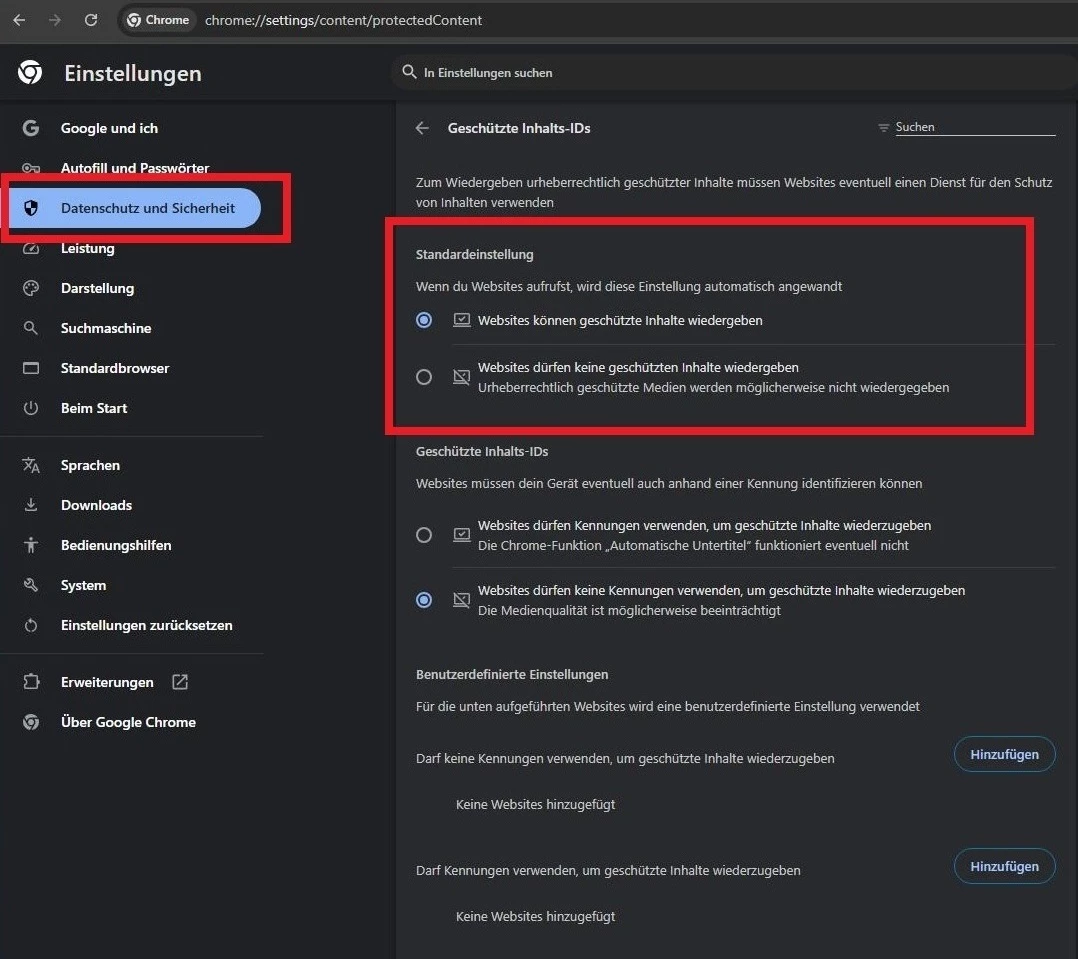Click the wrench icon for System

[30, 585]
